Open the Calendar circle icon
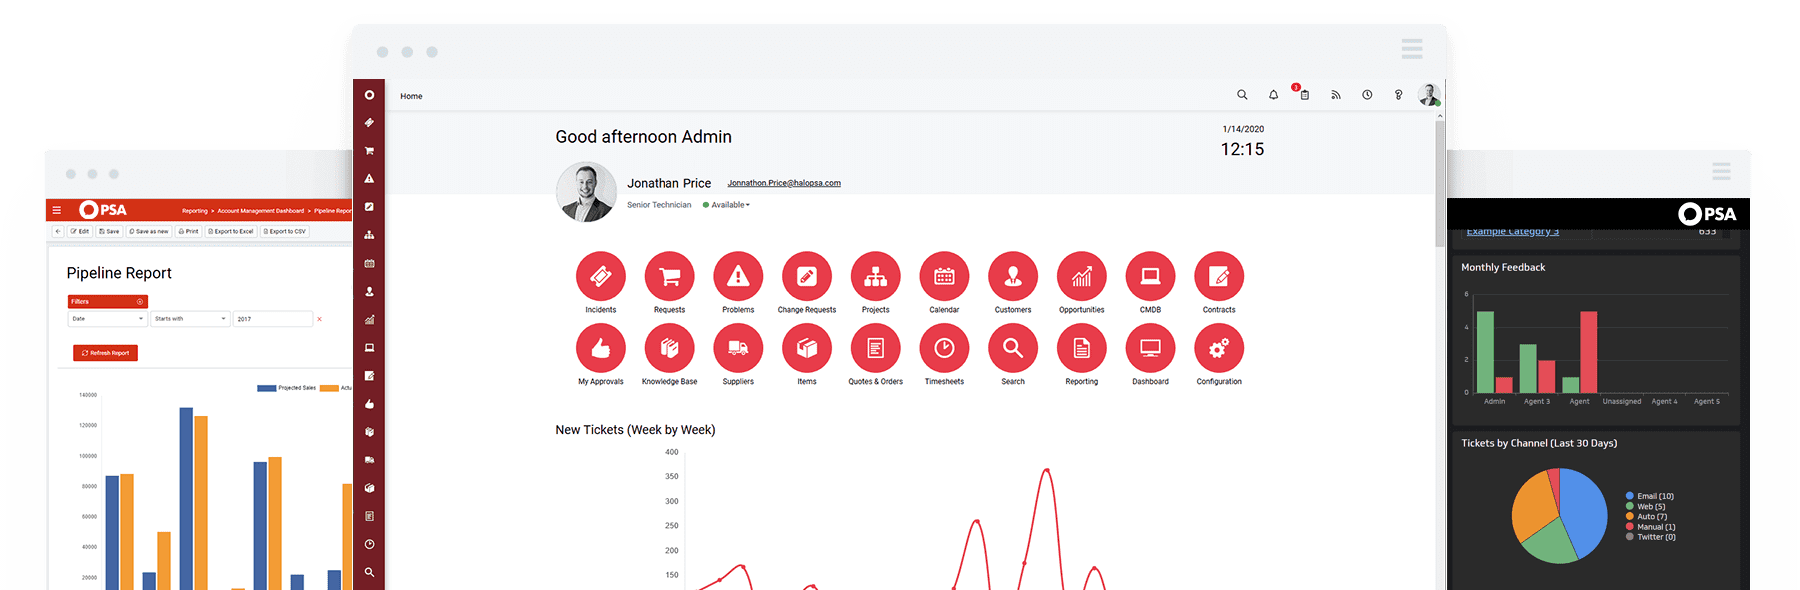This screenshot has width=1800, height=590. point(944,276)
